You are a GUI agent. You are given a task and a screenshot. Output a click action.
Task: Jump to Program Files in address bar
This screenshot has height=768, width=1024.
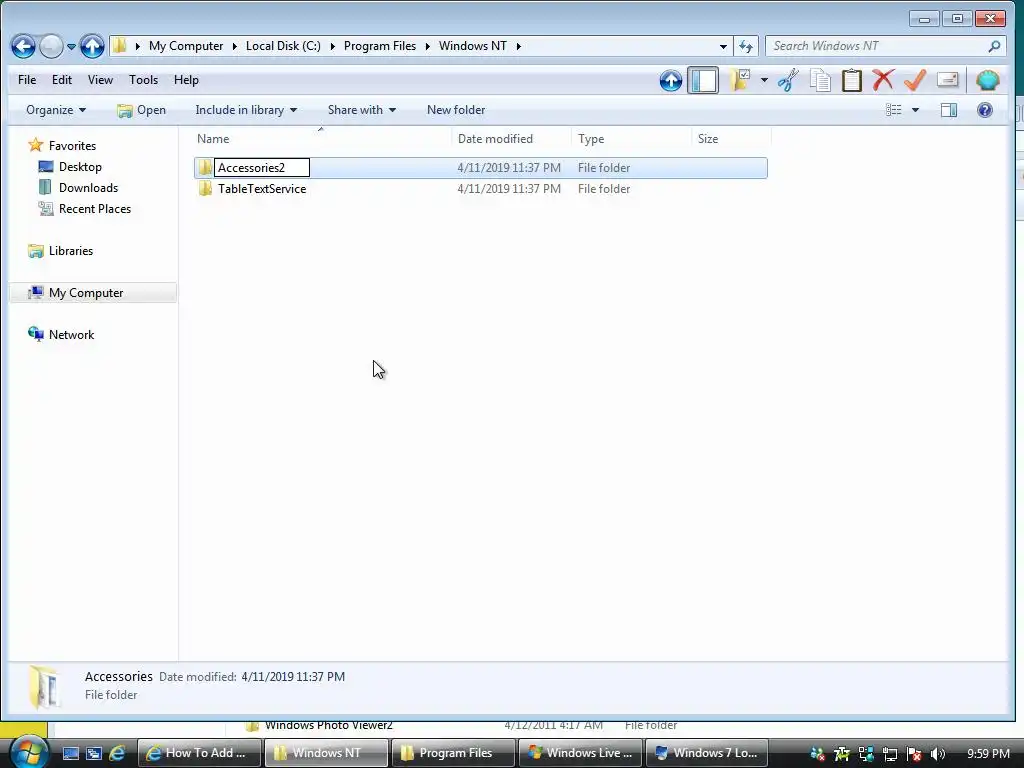(379, 46)
